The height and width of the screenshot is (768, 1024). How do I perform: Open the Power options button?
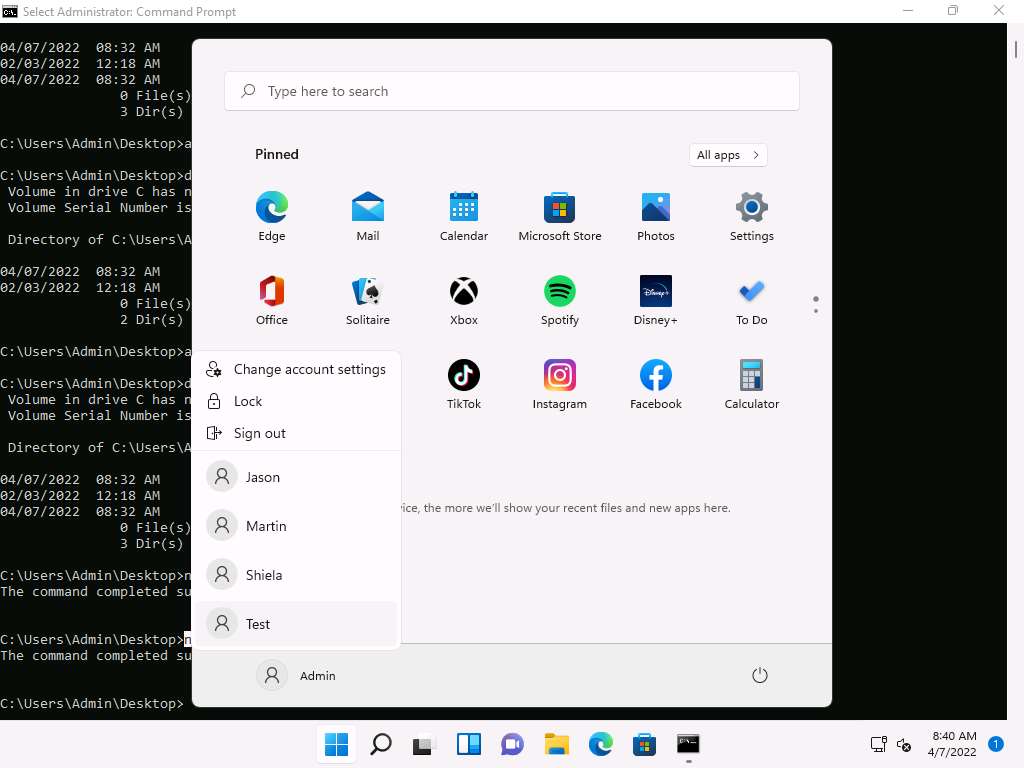click(x=759, y=676)
